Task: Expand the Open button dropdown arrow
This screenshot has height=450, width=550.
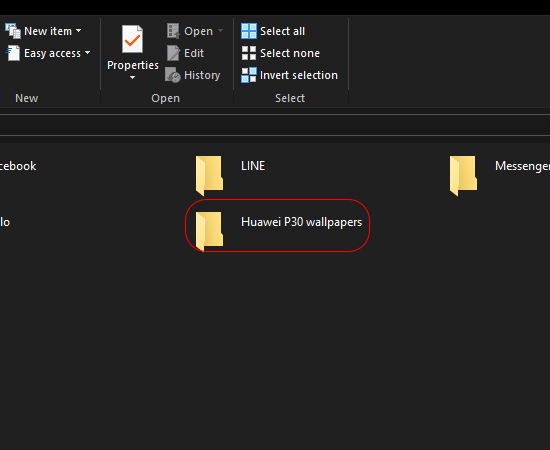Action: pyautogui.click(x=220, y=31)
